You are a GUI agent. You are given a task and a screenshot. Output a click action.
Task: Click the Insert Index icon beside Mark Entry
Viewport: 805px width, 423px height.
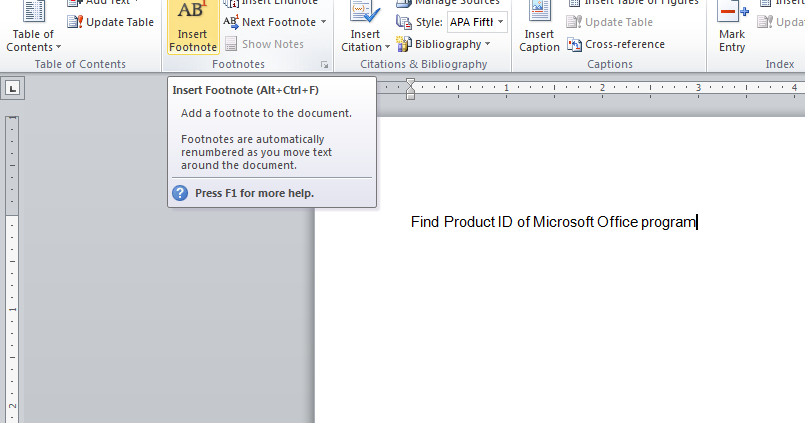765,3
